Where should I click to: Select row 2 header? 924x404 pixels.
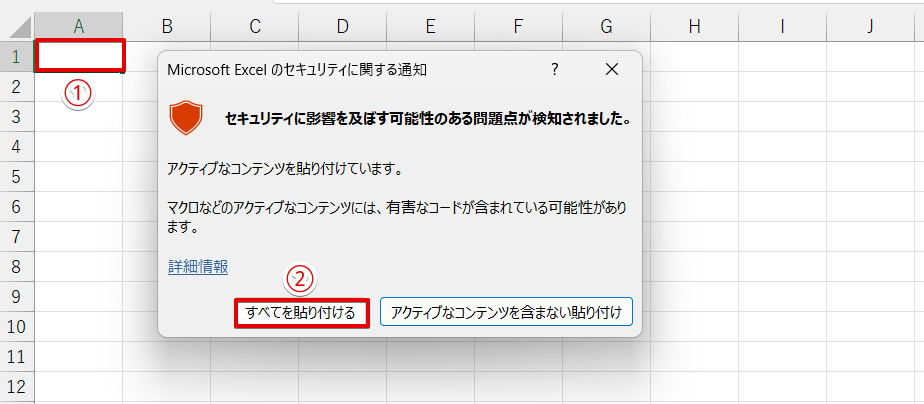point(17,87)
